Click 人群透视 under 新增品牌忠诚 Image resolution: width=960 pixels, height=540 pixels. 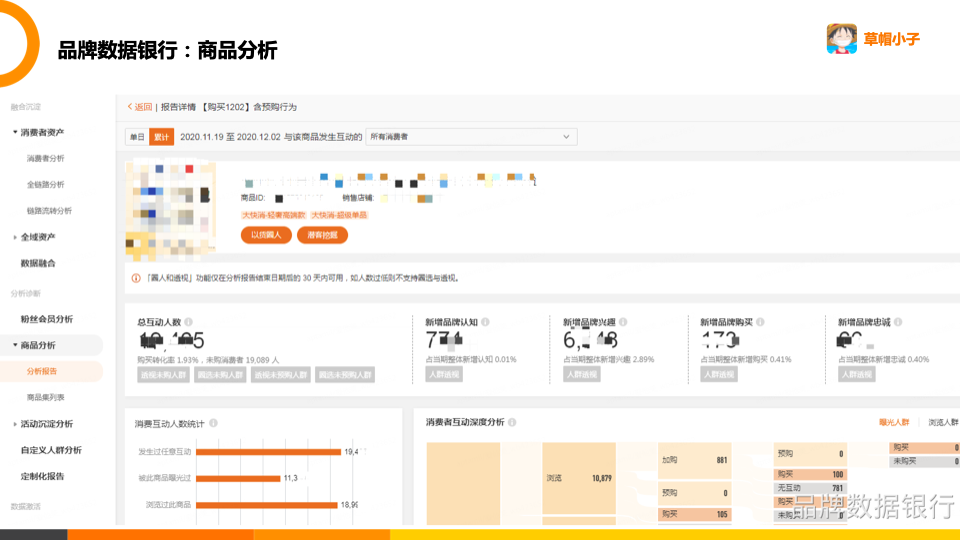click(x=857, y=374)
